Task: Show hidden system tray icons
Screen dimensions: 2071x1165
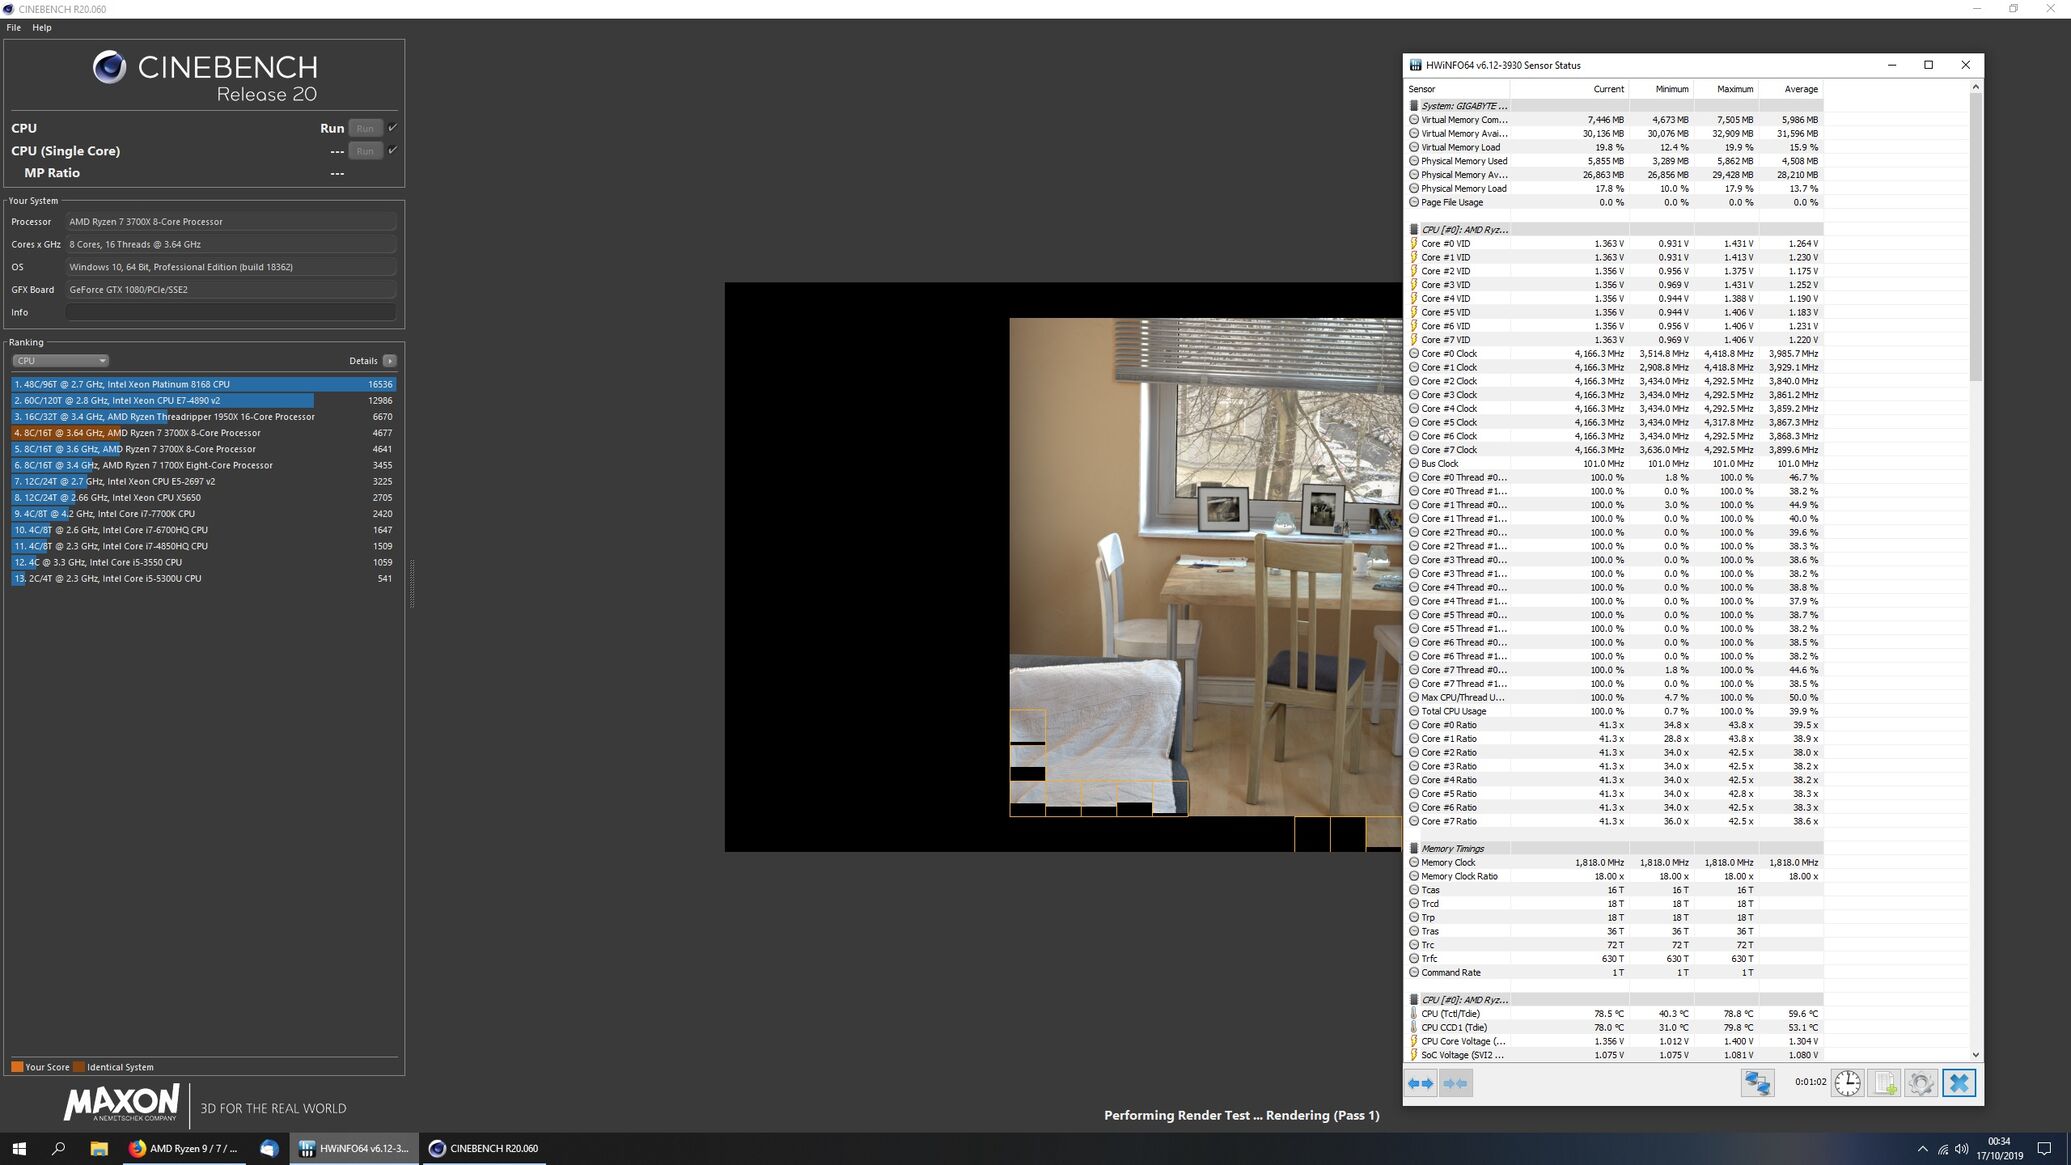Action: click(1922, 1148)
